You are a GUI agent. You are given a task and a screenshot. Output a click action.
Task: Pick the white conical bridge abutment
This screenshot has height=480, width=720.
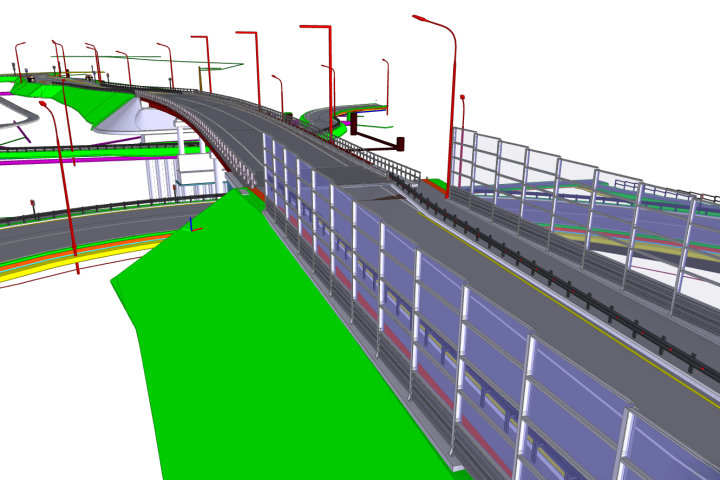pos(125,120)
